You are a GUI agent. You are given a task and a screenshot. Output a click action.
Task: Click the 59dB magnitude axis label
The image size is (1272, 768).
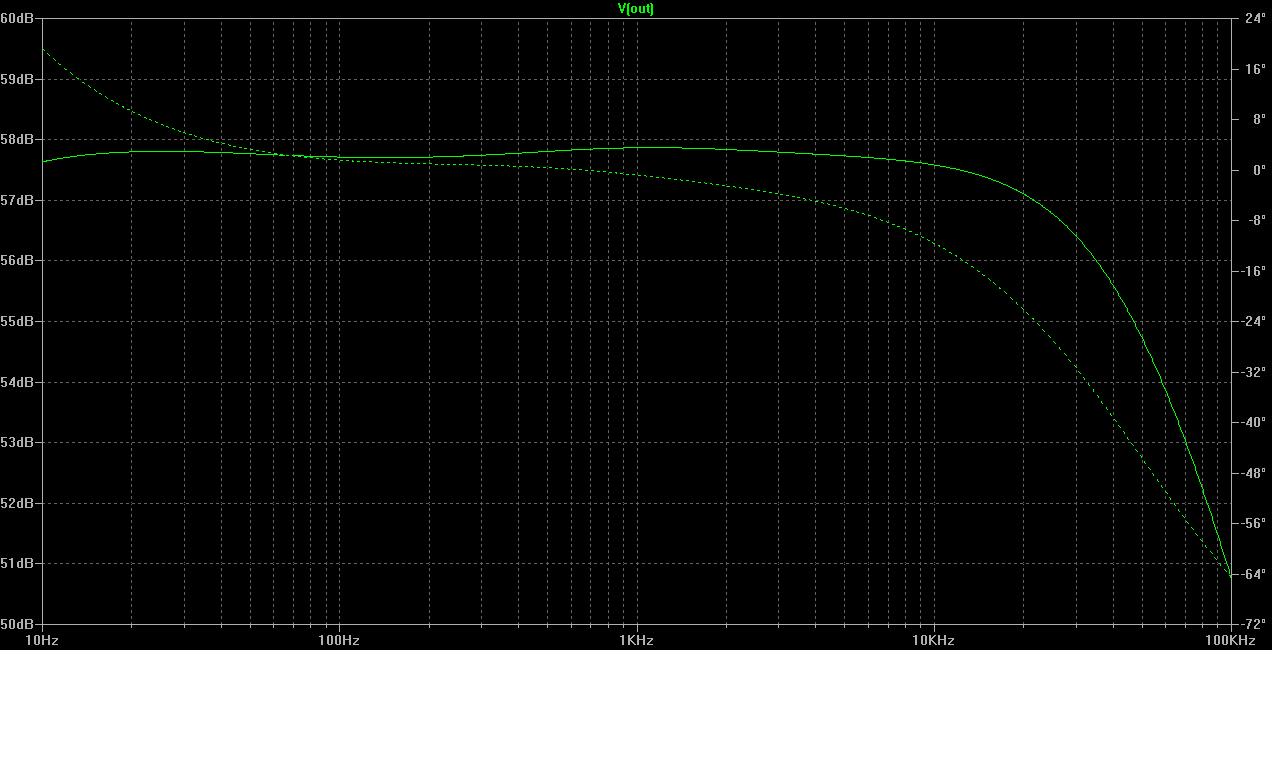[x=17, y=79]
